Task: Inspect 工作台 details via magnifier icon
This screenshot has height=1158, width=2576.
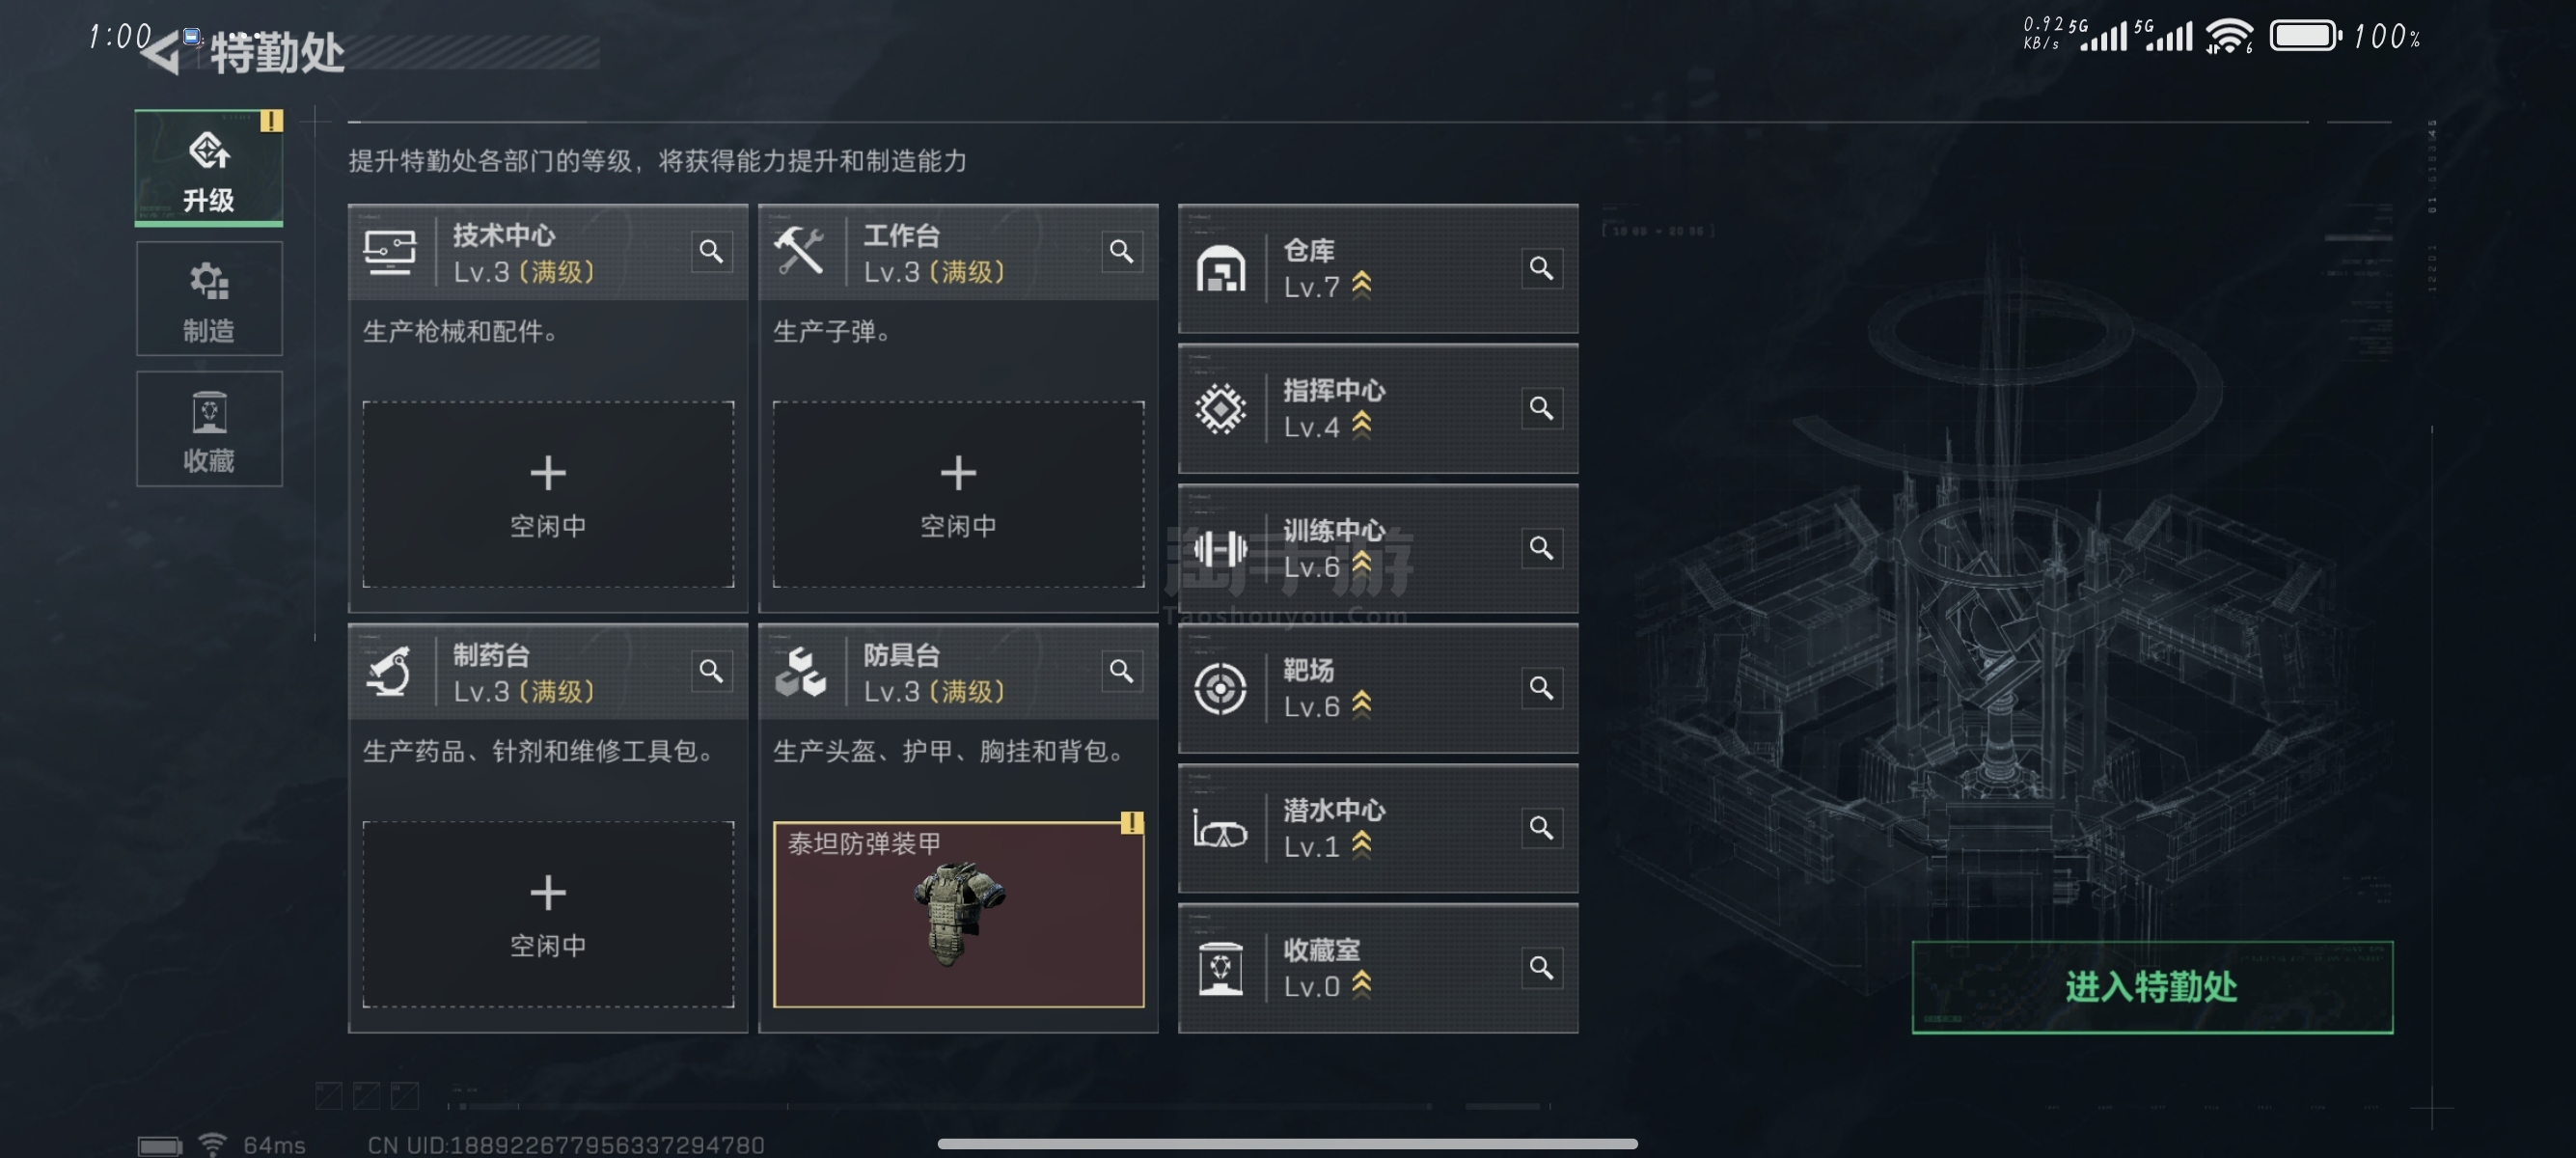Action: pos(1121,251)
